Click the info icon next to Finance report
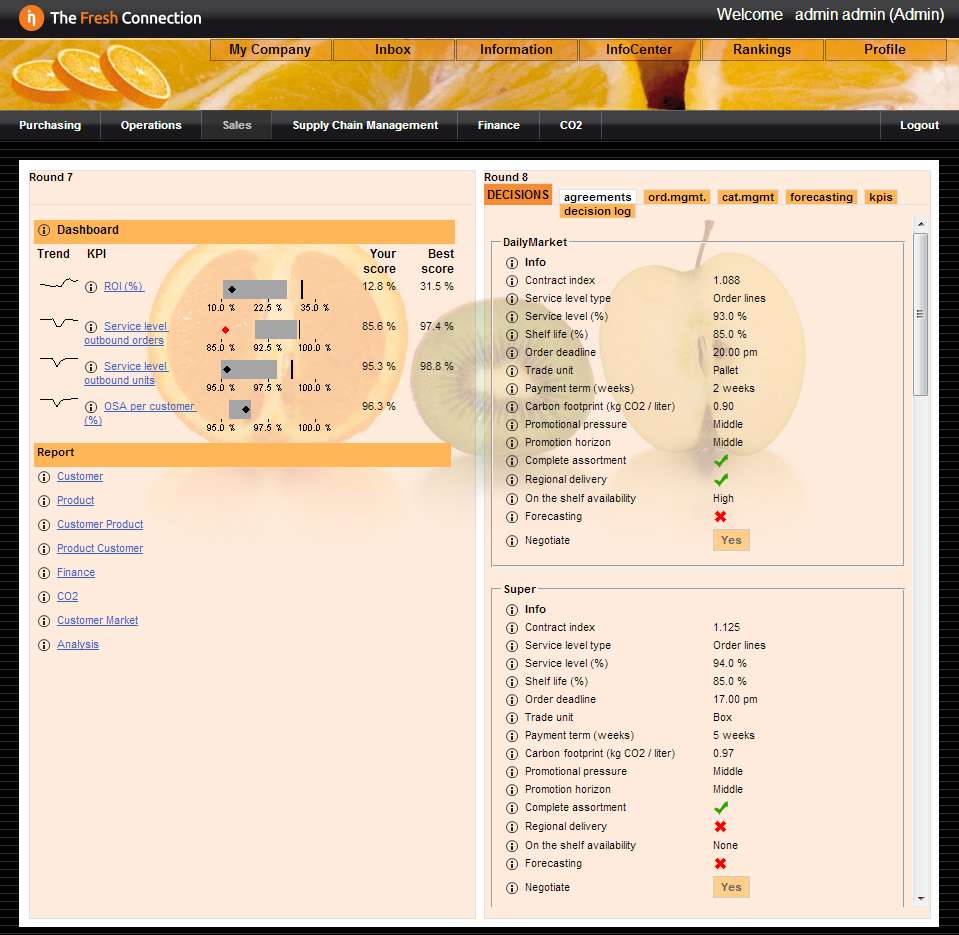Viewport: 959px width, 935px height. [x=44, y=573]
